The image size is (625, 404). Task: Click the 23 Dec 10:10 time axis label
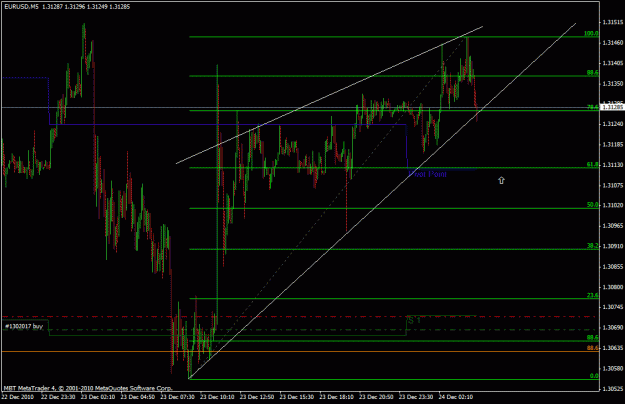pyautogui.click(x=217, y=397)
